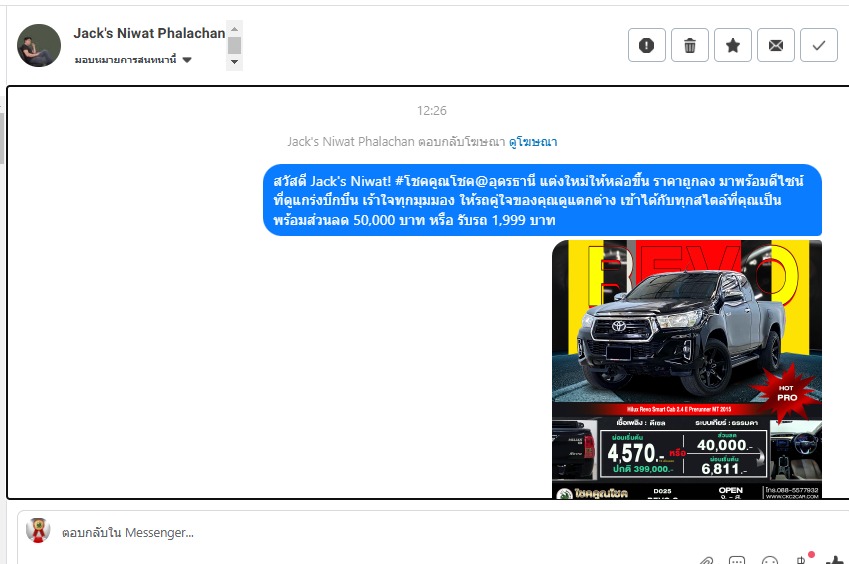Click page avatar beside reply box

pos(38,531)
